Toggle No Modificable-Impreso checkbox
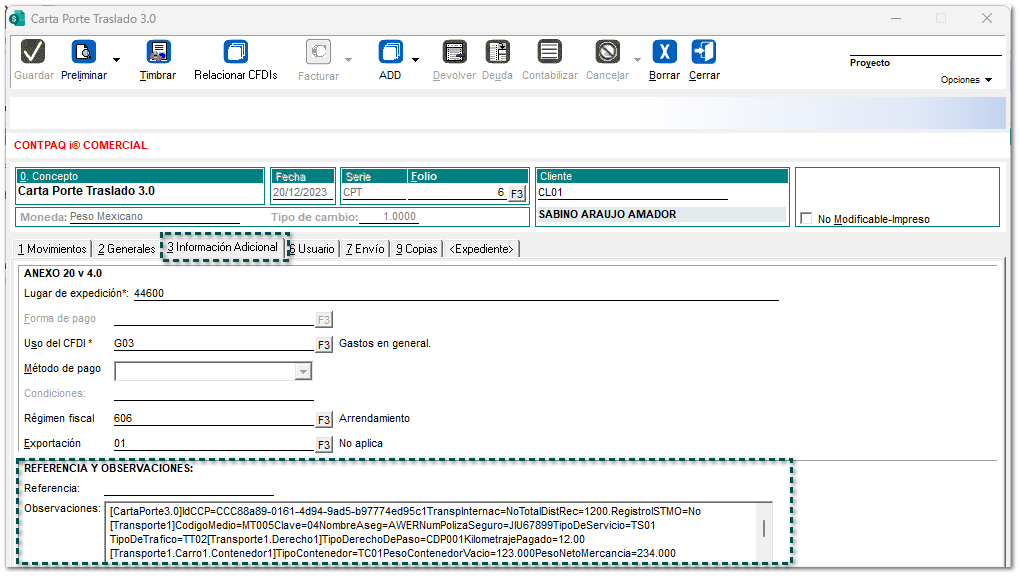The width and height of the screenshot is (1020, 576). [x=806, y=219]
